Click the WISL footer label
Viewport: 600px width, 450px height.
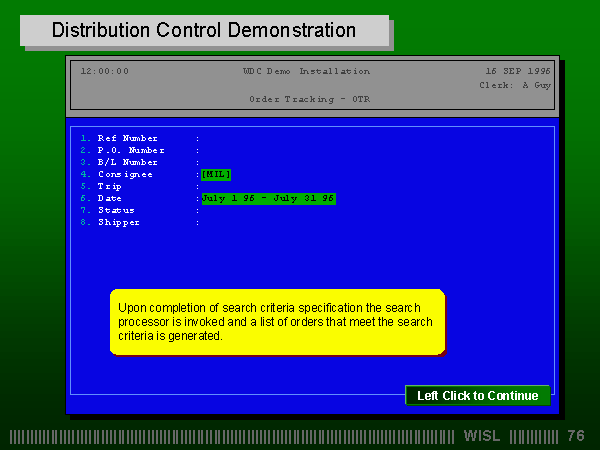click(x=482, y=436)
